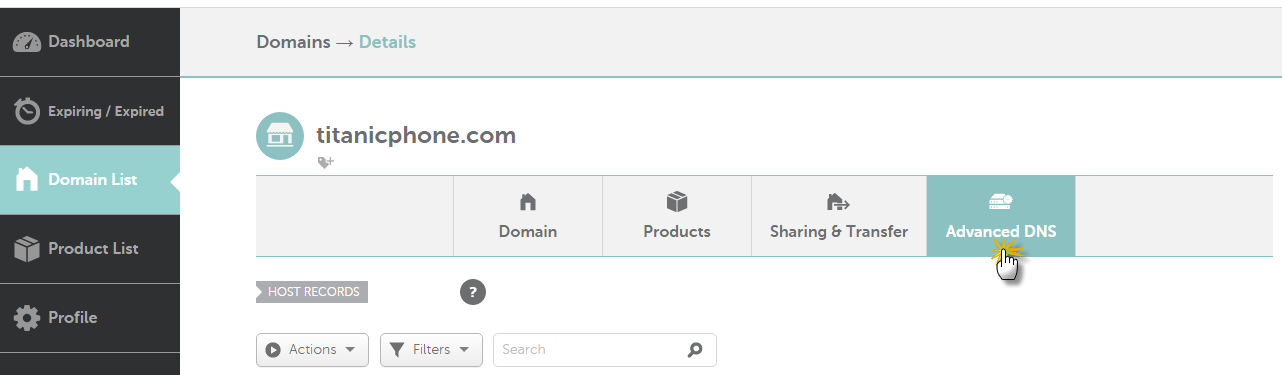Click the storefront icon beside titanicphone.com
Viewport: 1282px width, 375px height.
tap(280, 136)
